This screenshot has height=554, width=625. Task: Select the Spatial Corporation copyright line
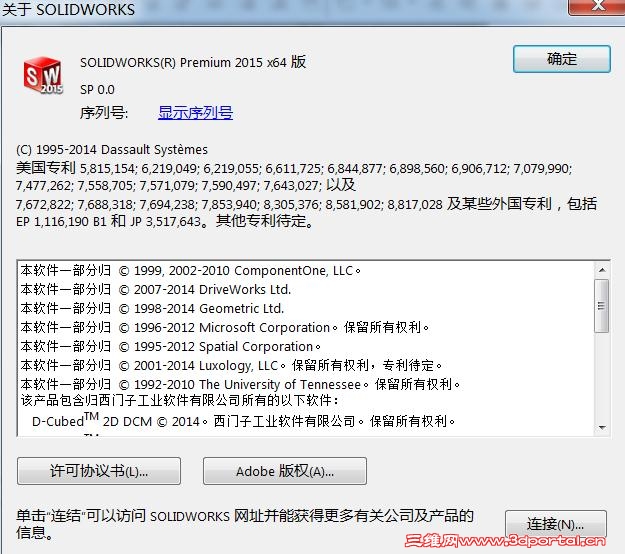click(171, 346)
